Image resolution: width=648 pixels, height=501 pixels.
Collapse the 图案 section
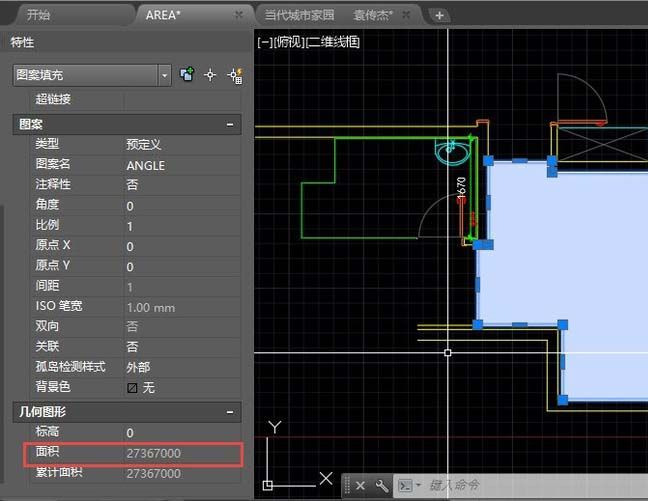coord(230,125)
